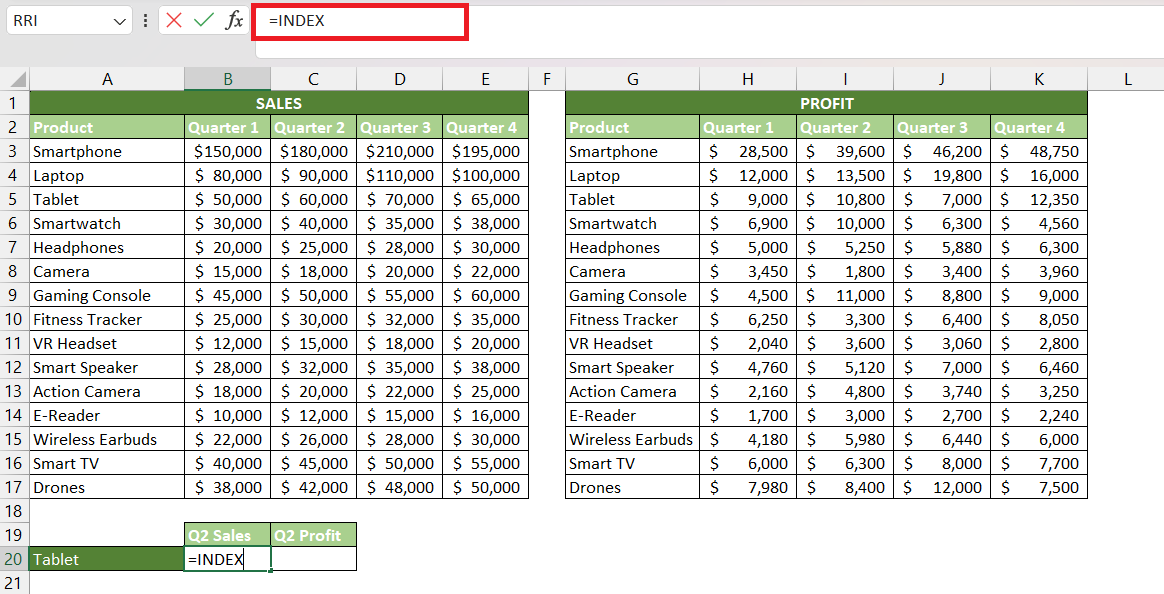
Task: Click the PROFIT merged title cell
Action: tap(826, 103)
